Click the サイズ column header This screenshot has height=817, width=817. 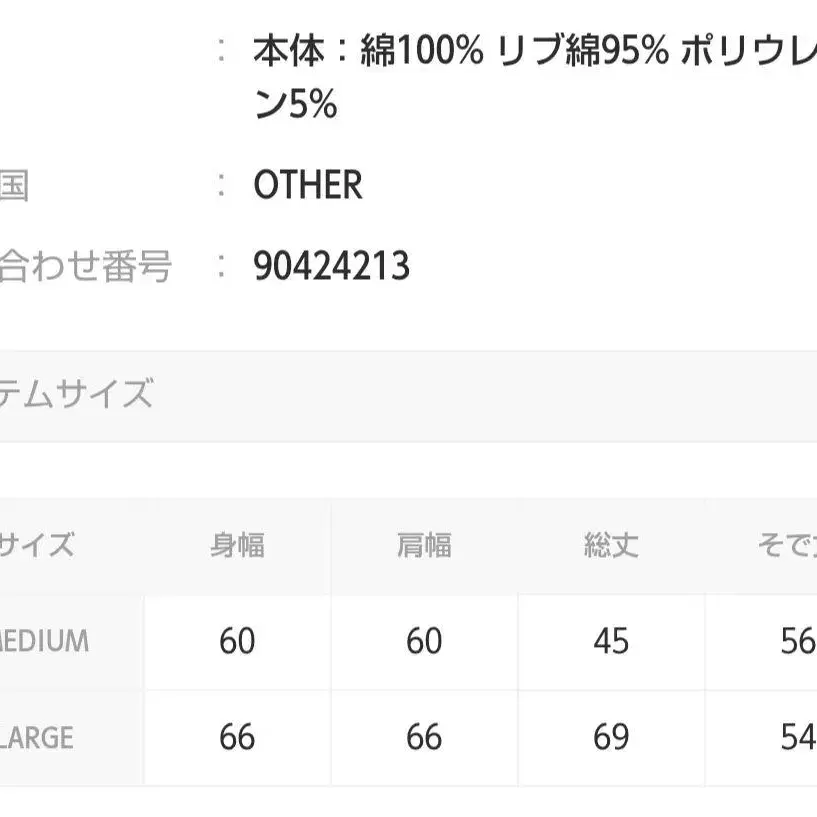coord(37,545)
